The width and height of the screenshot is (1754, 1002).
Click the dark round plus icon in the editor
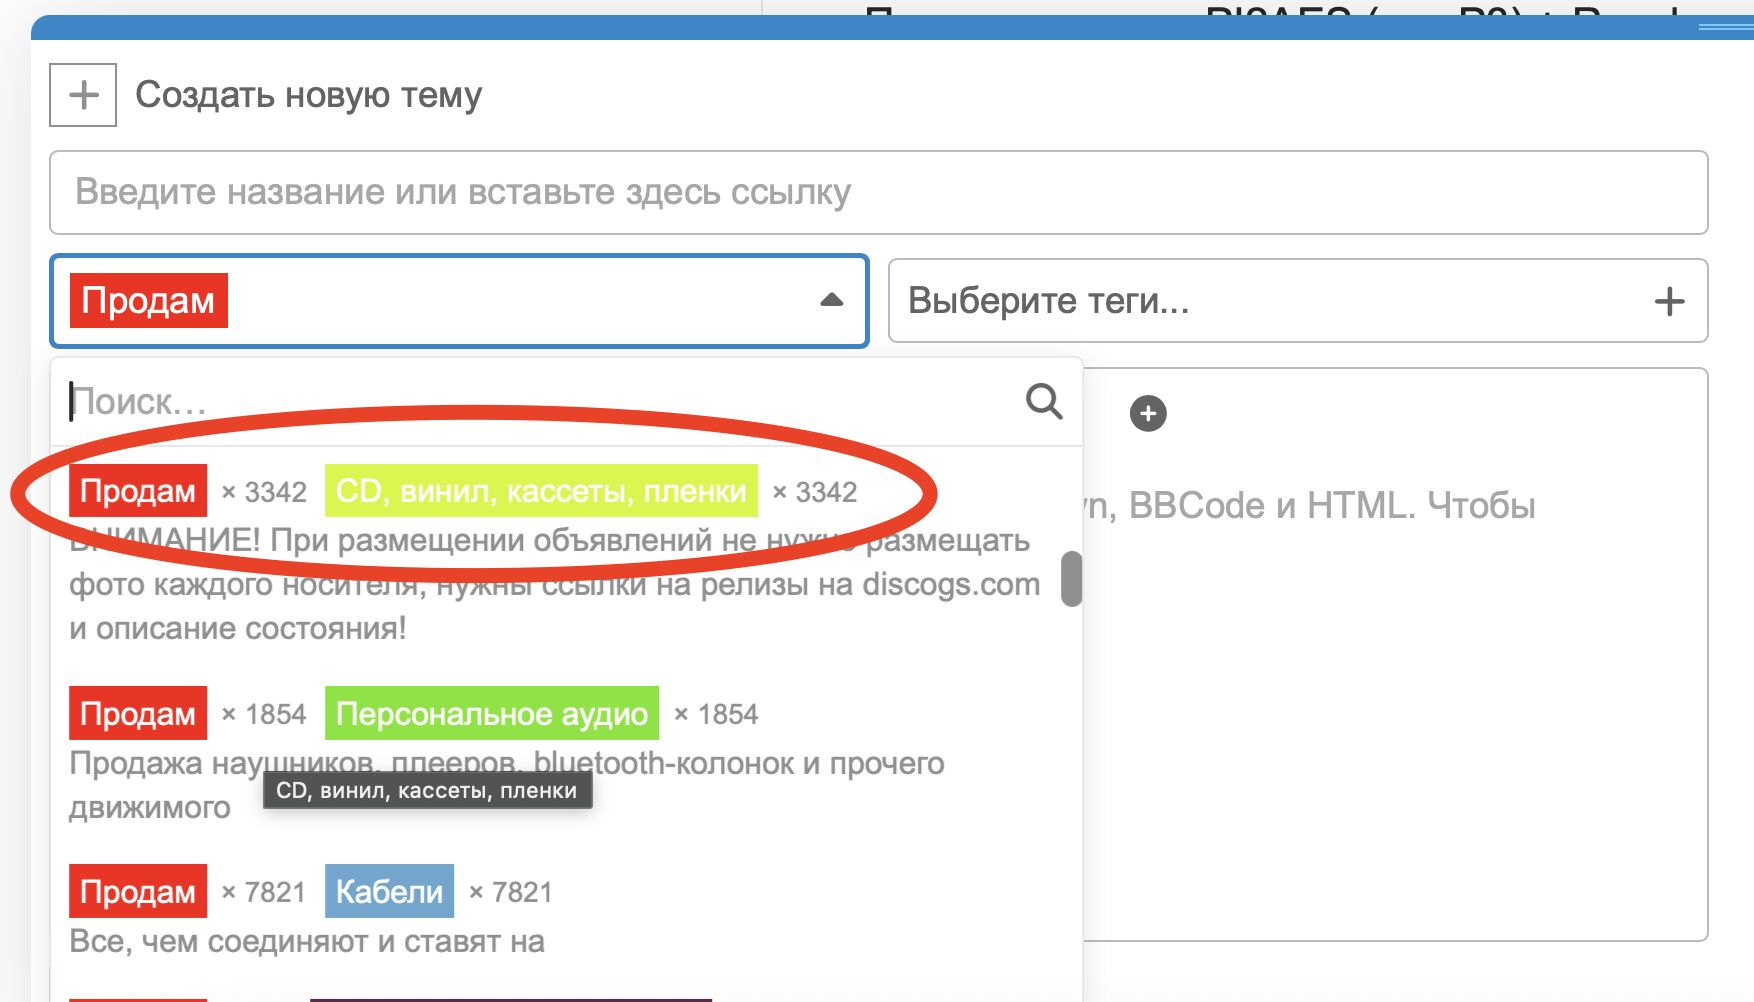(x=1147, y=413)
